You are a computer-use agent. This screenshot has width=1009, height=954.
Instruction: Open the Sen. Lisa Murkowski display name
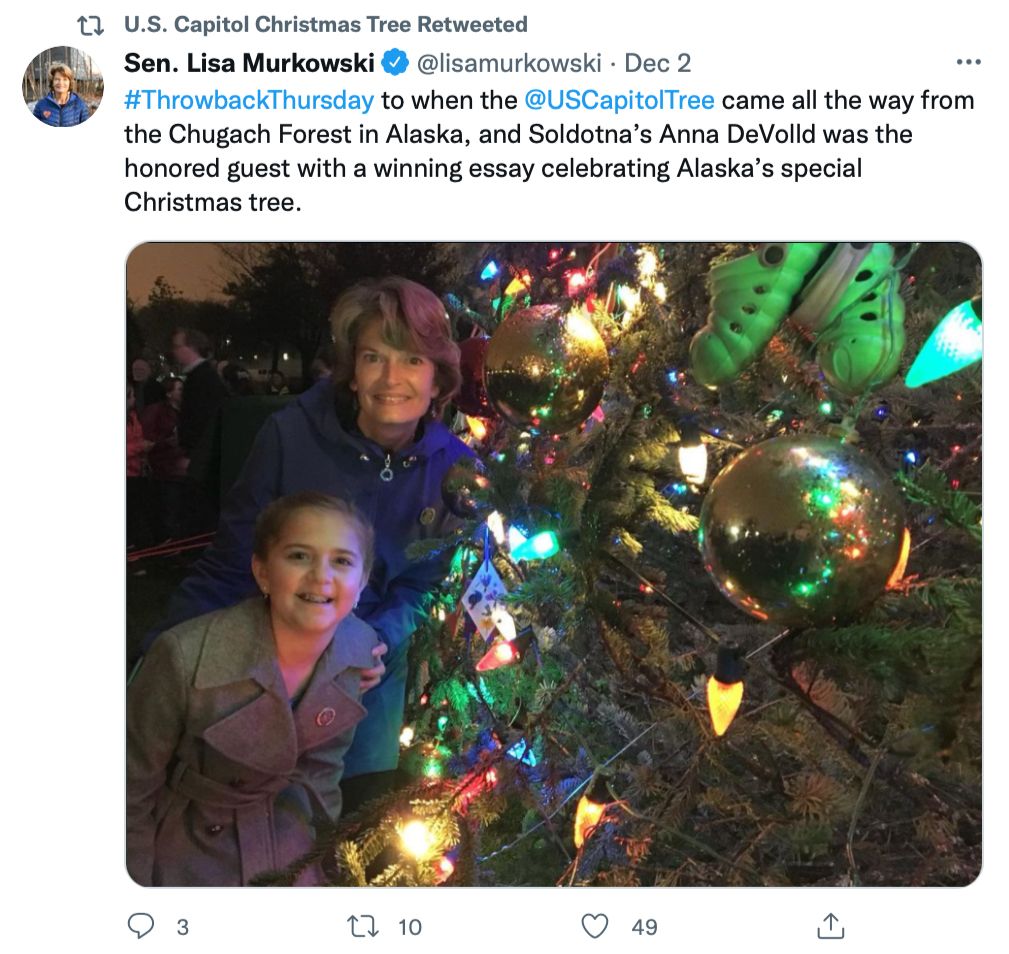point(249,63)
